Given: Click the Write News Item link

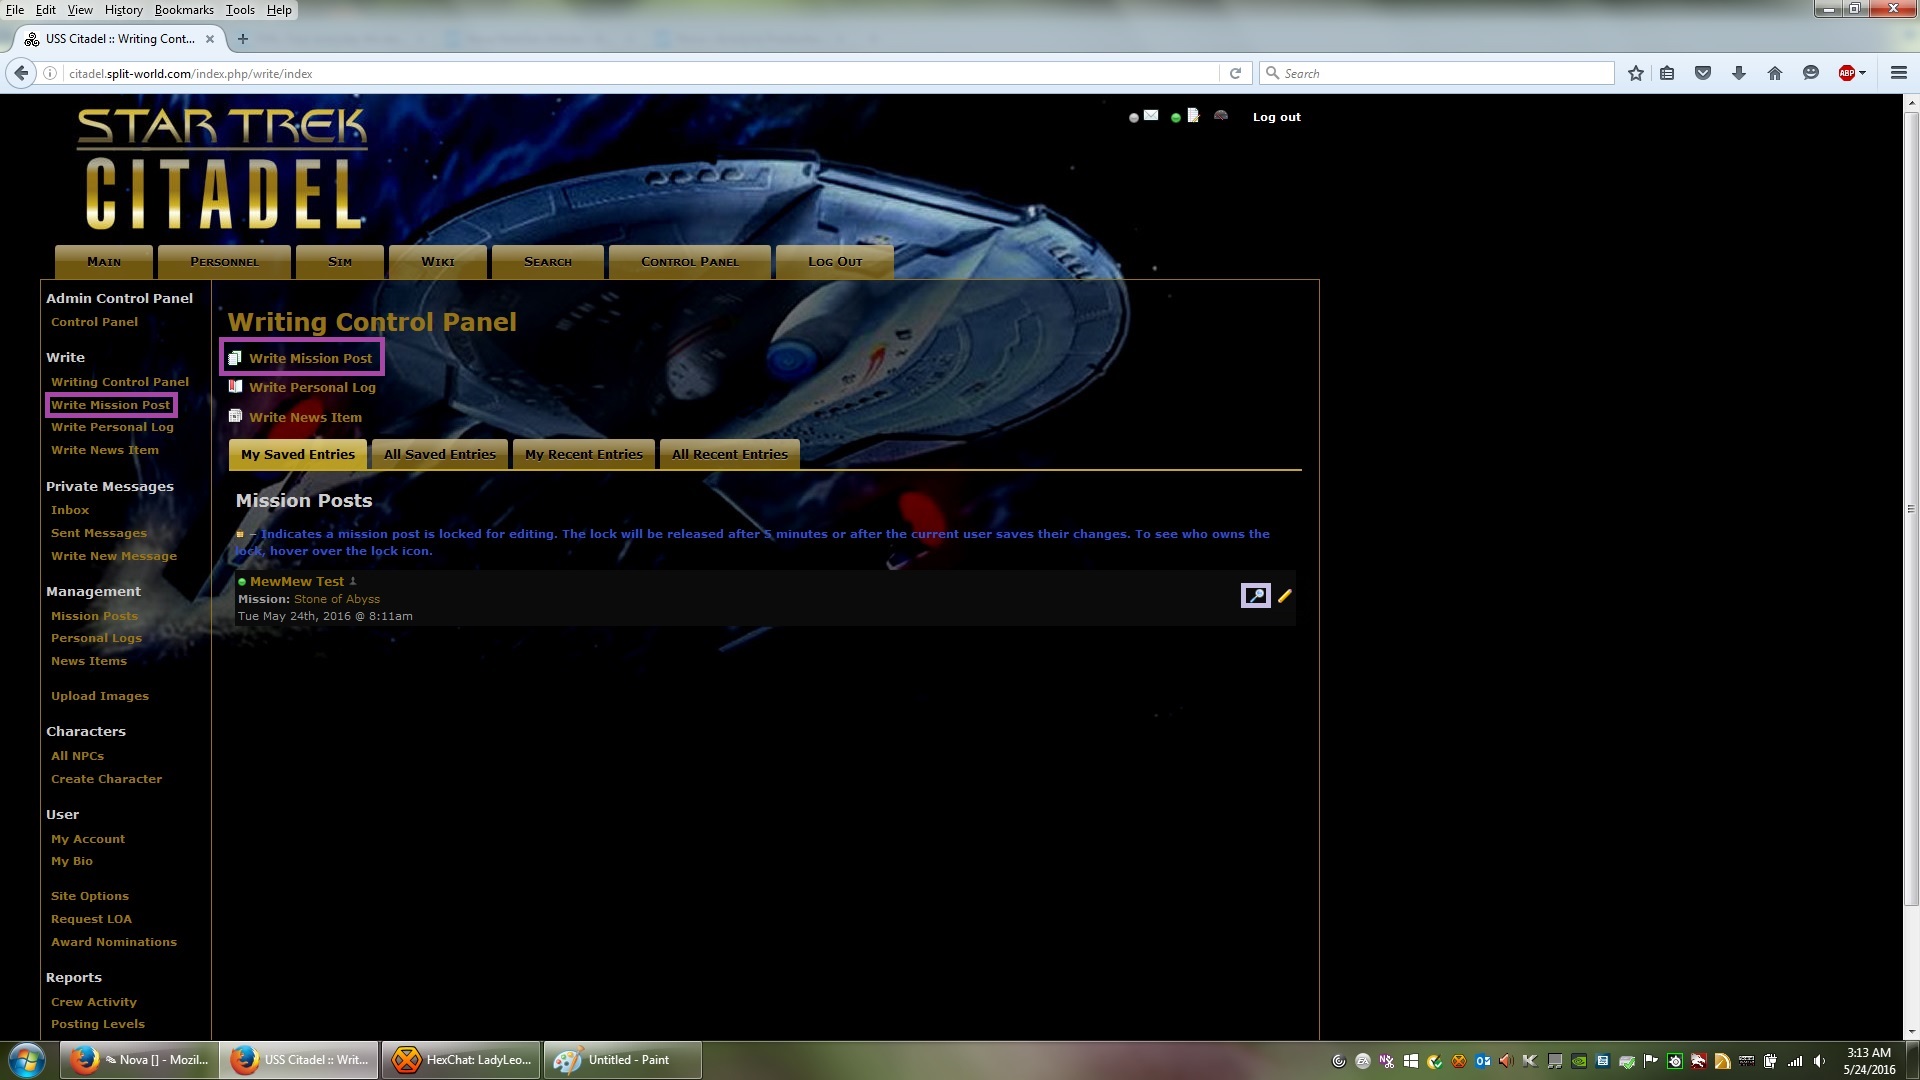Looking at the screenshot, I should (x=305, y=418).
